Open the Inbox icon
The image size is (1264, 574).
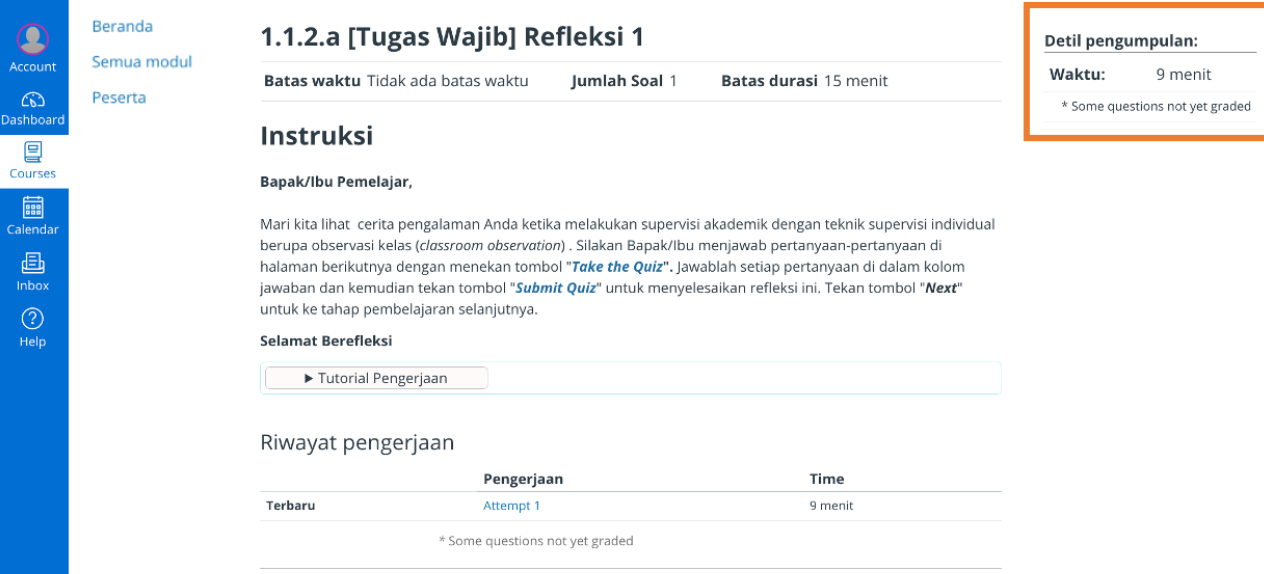[33, 264]
